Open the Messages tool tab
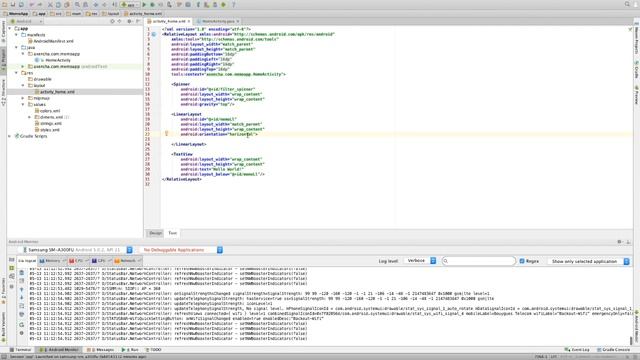640x360 pixels. (101, 350)
